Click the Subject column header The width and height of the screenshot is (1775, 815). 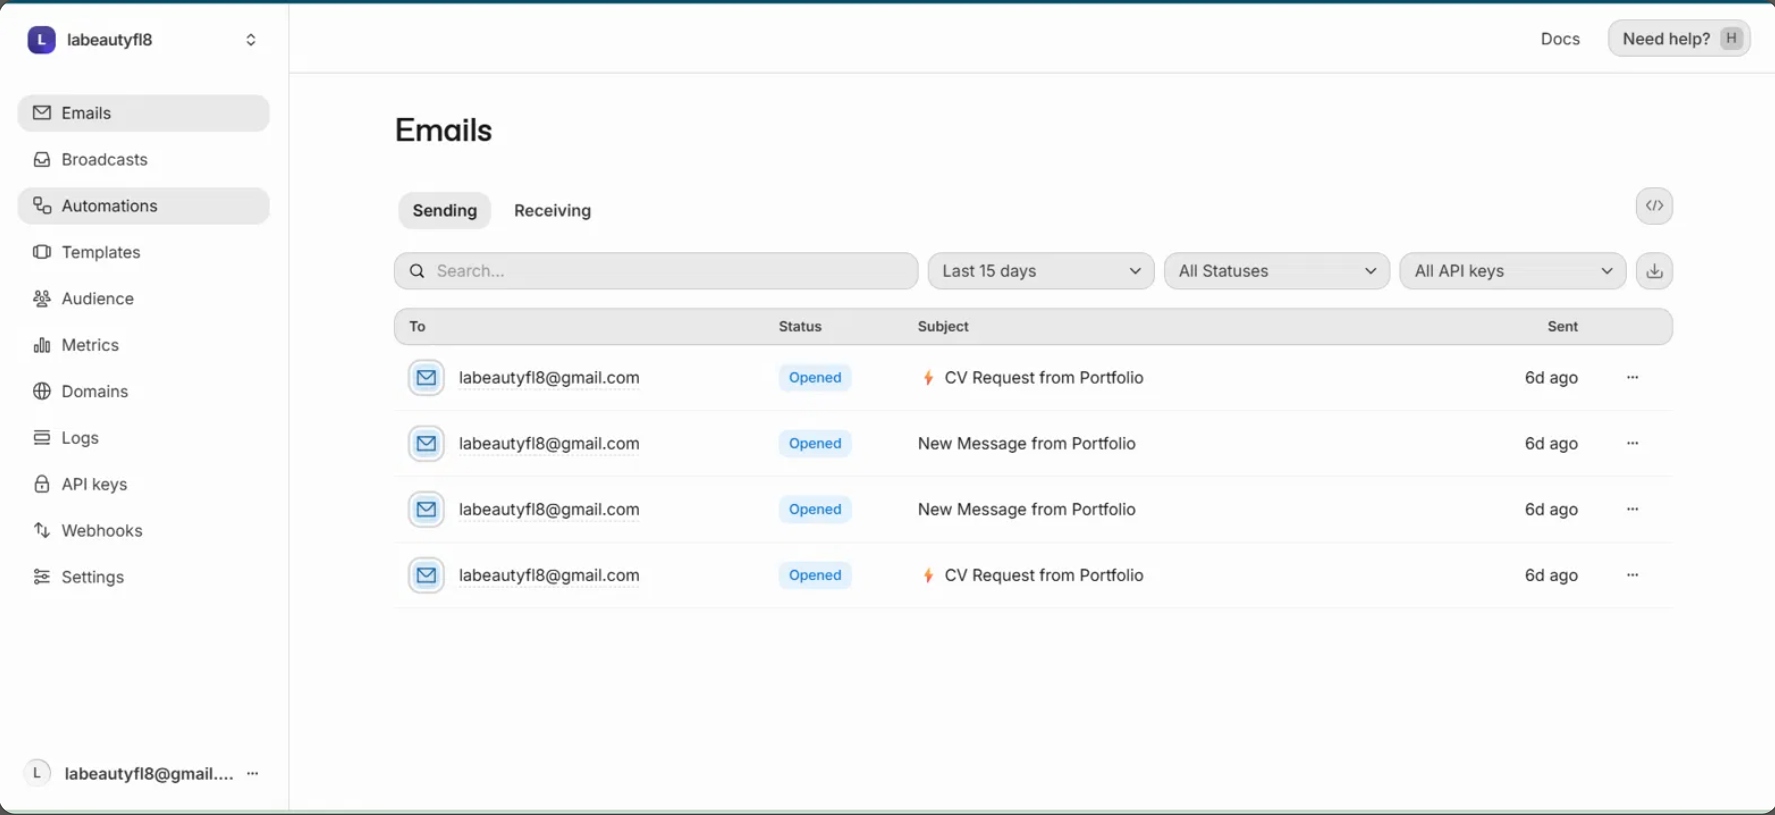[x=943, y=327]
